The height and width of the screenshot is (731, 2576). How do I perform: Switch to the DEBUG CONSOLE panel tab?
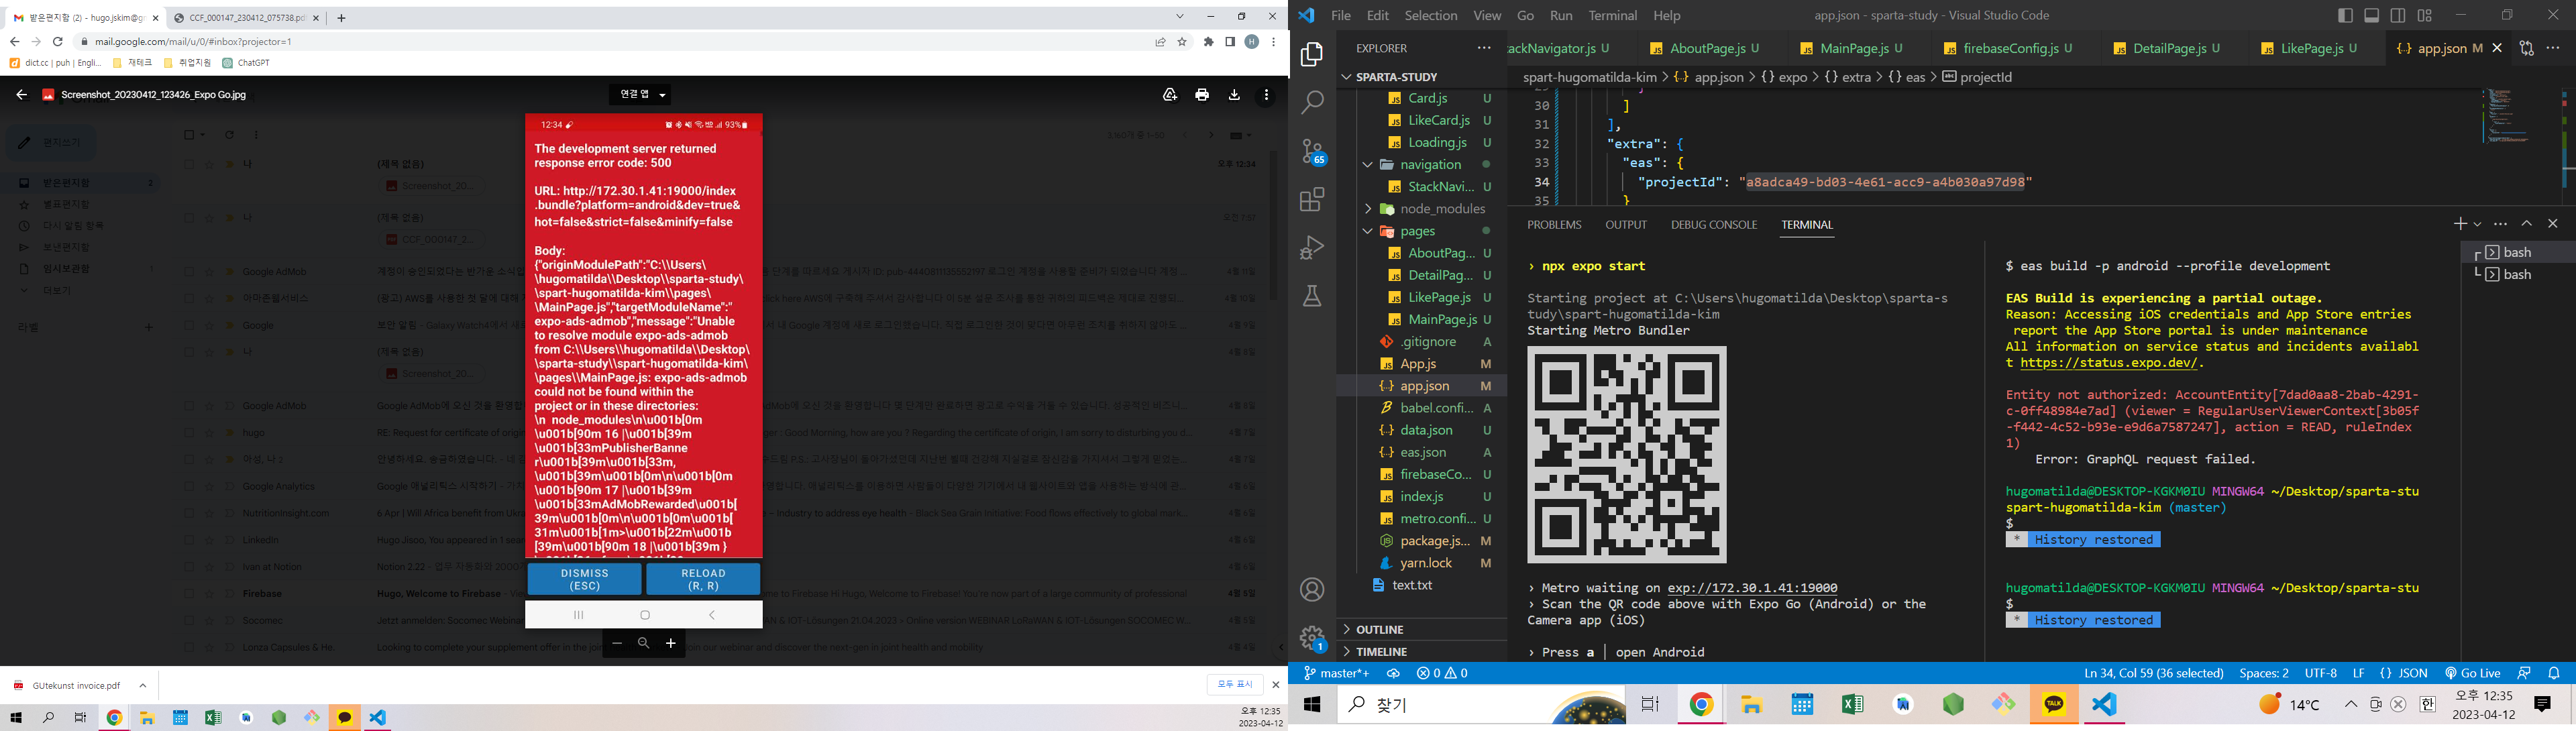(x=1714, y=225)
